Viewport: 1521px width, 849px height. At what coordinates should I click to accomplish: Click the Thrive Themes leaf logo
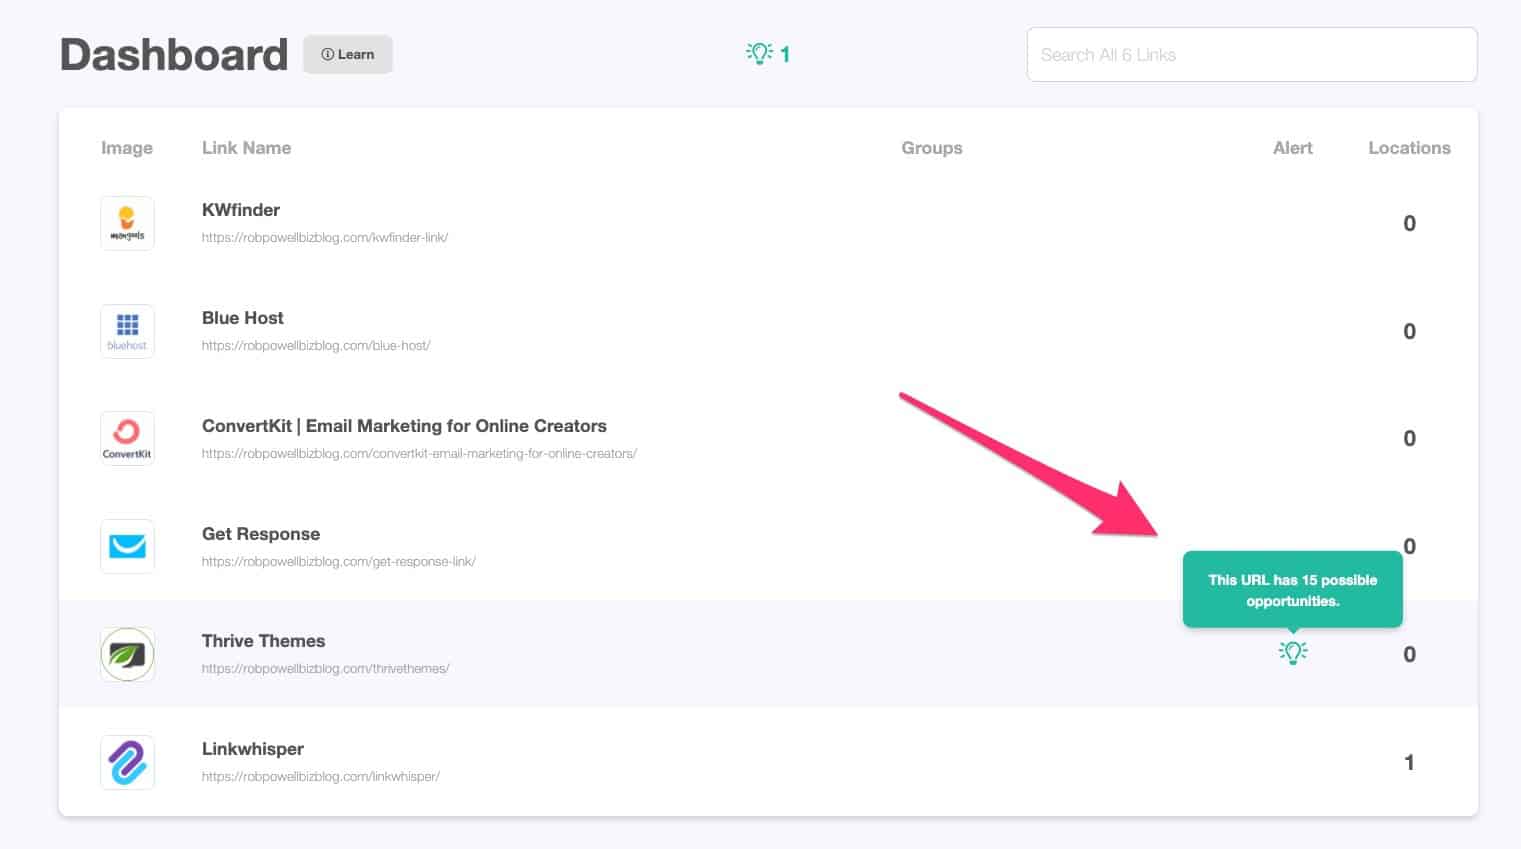click(127, 654)
